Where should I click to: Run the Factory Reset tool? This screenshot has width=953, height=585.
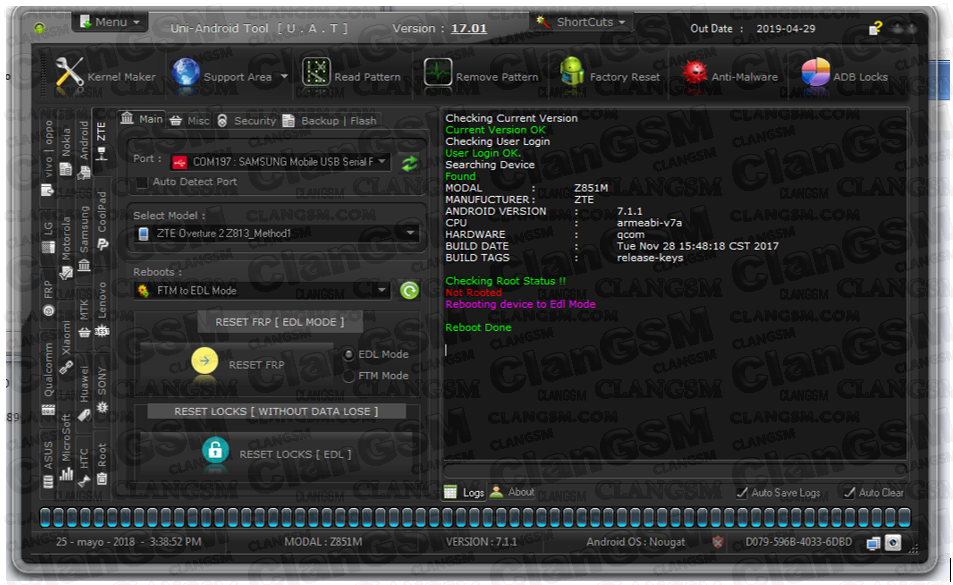[x=610, y=77]
